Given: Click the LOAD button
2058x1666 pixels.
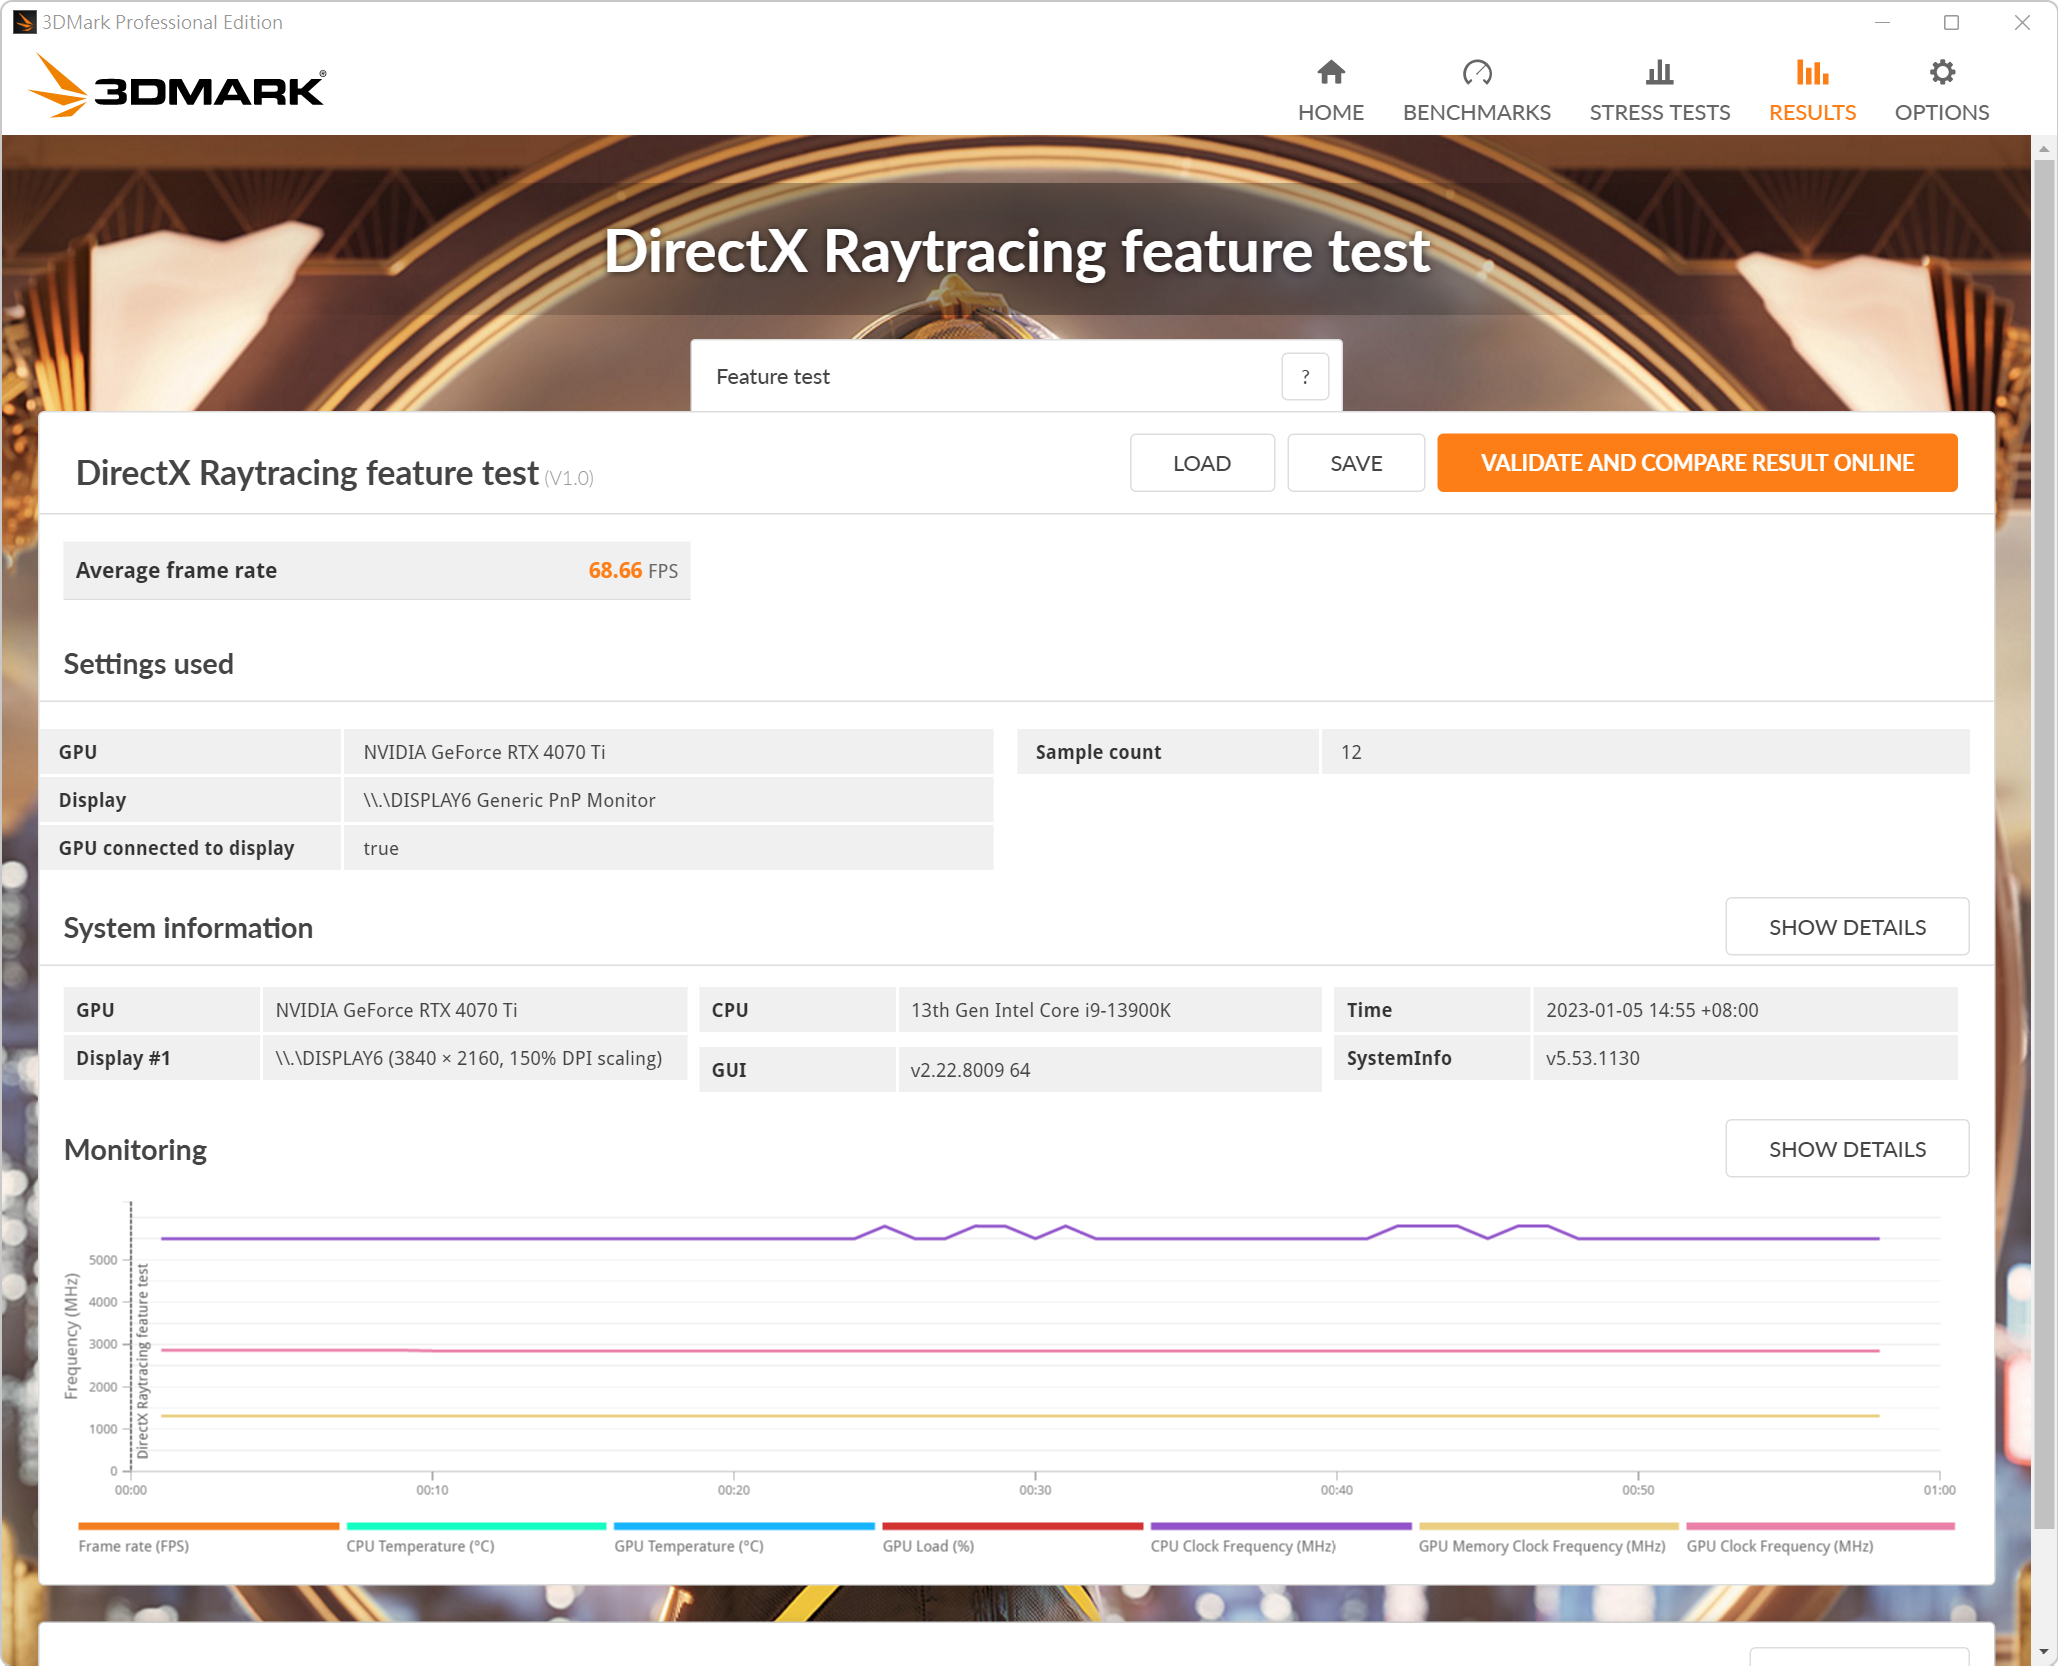Looking at the screenshot, I should click(x=1202, y=463).
